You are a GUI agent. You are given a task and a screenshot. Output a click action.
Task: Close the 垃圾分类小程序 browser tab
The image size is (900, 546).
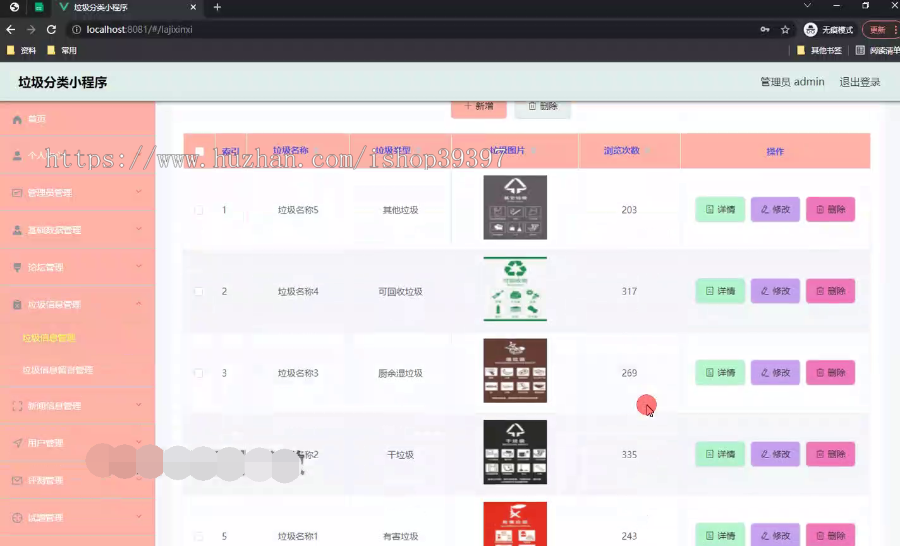click(x=193, y=7)
